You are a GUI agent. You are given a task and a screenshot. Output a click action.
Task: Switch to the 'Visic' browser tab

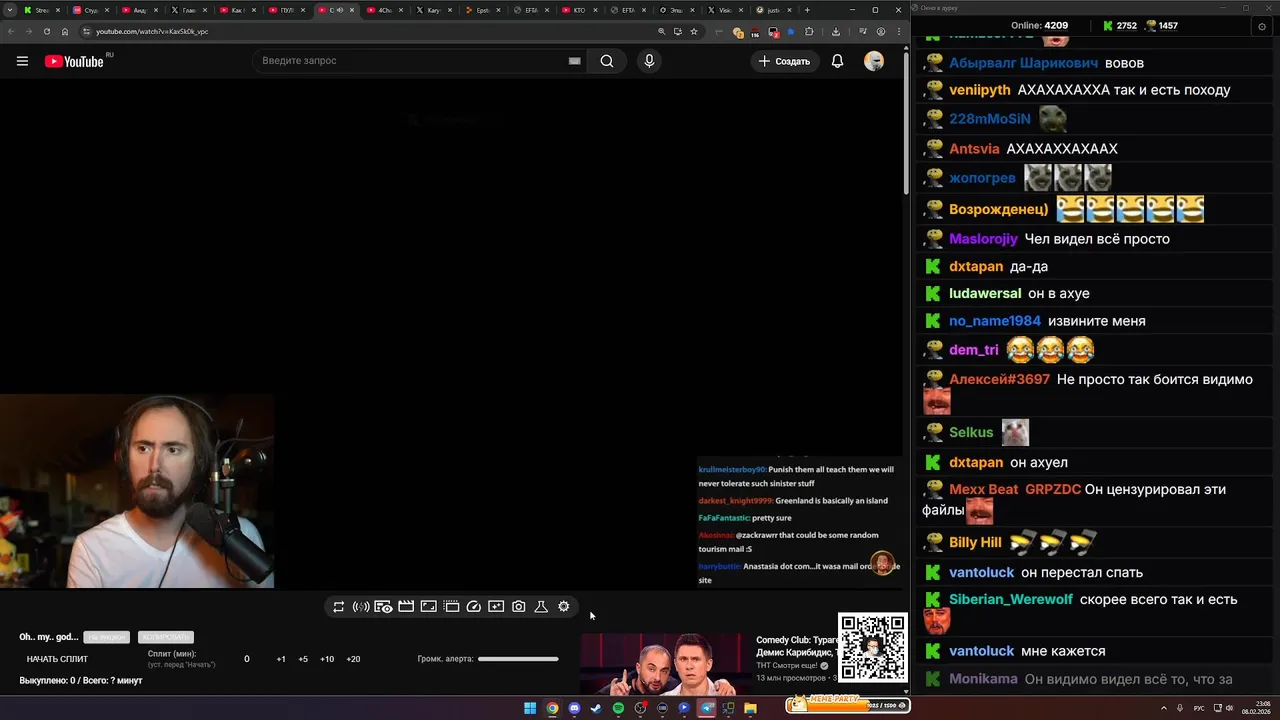click(x=726, y=10)
